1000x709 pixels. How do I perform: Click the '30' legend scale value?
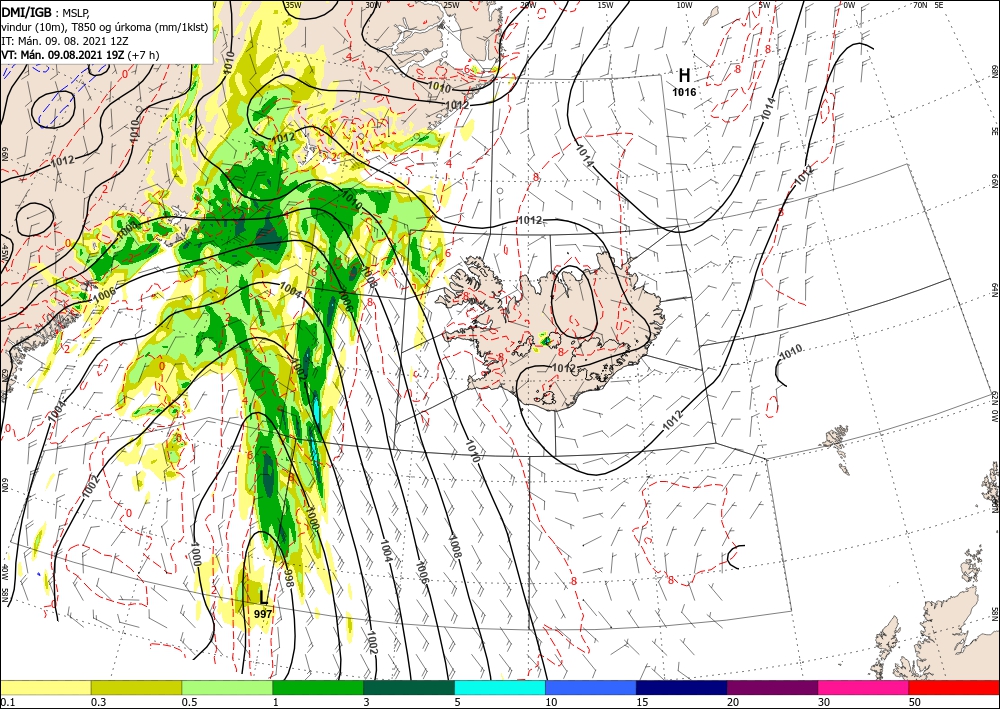824,702
